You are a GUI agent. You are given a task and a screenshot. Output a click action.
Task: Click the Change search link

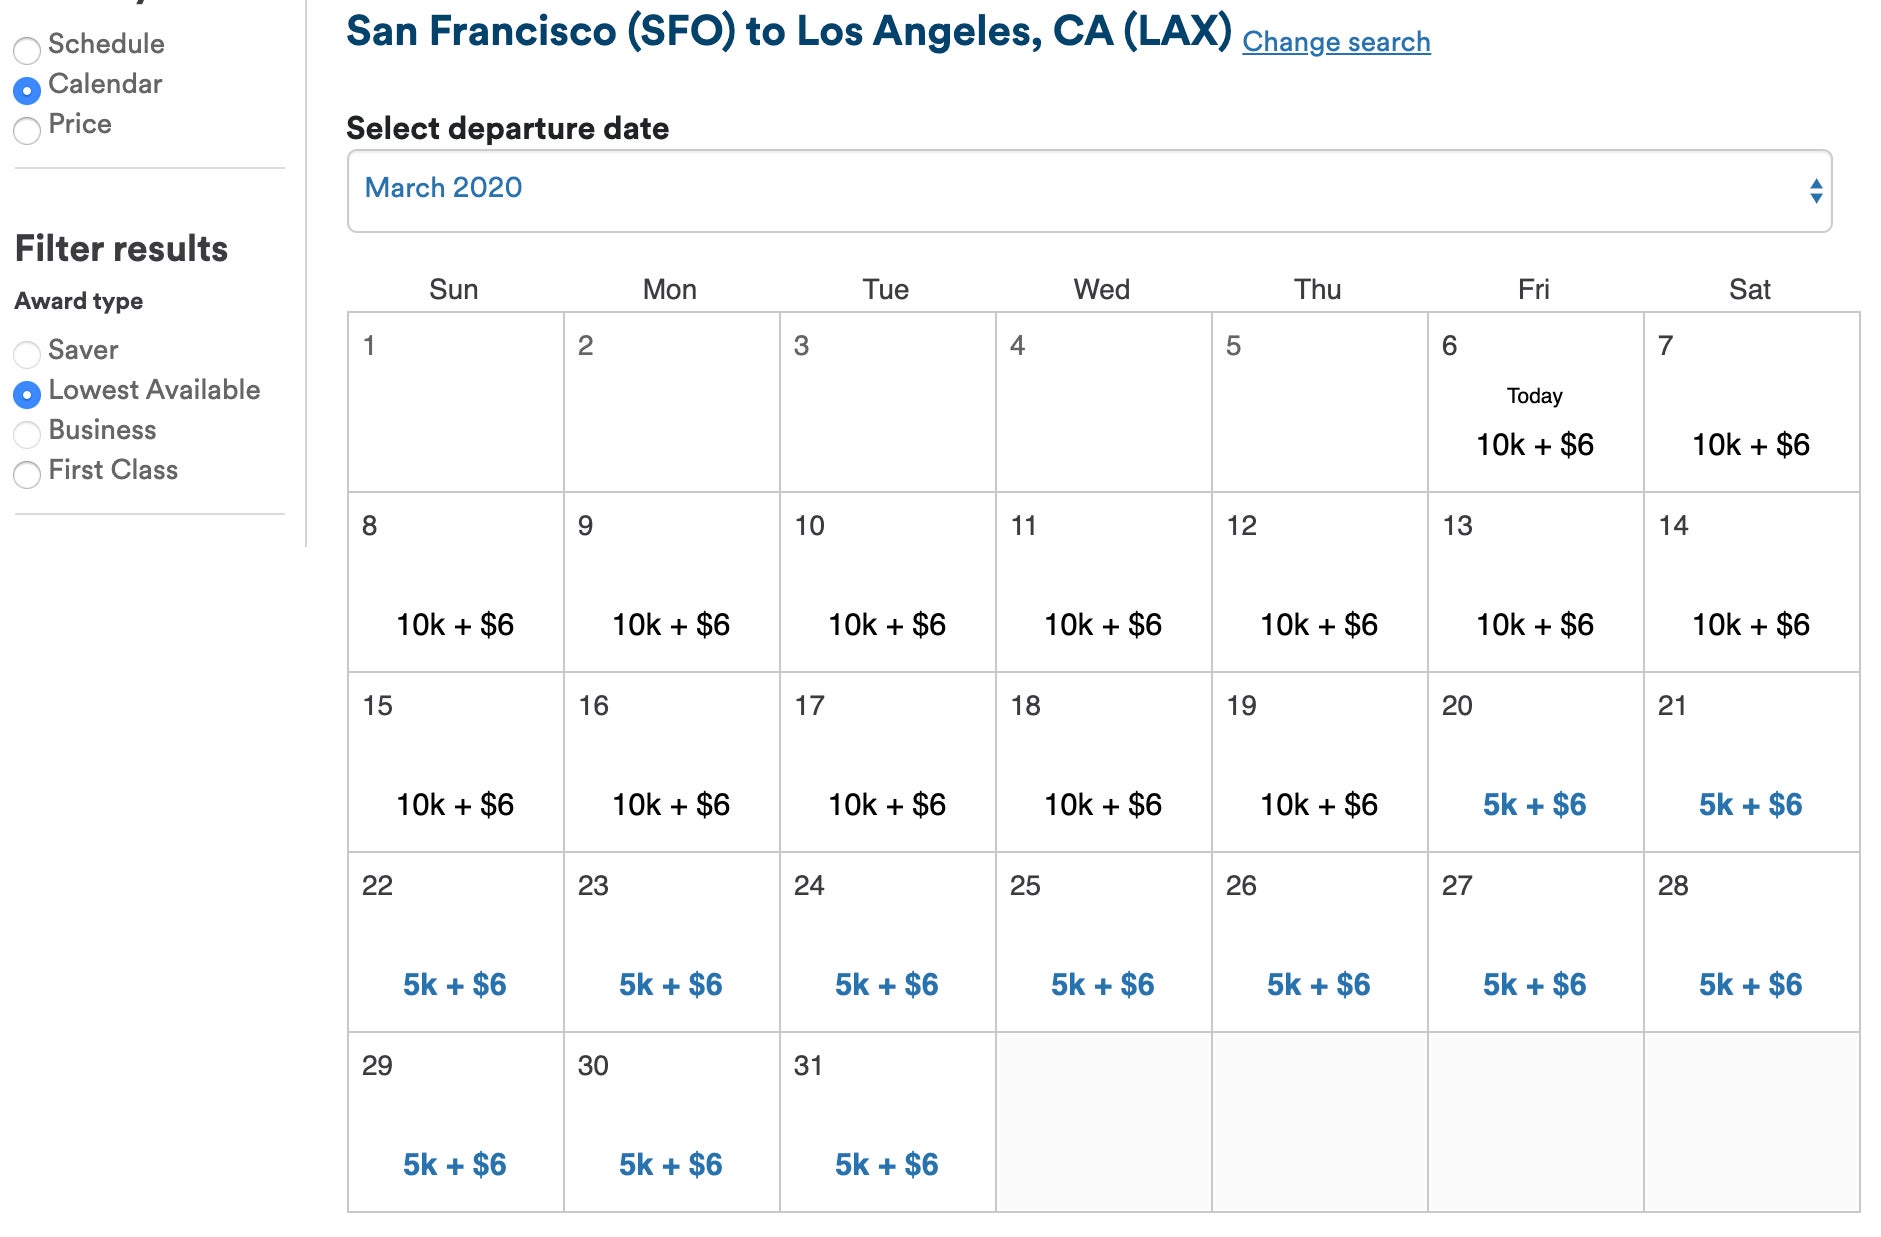(x=1336, y=42)
